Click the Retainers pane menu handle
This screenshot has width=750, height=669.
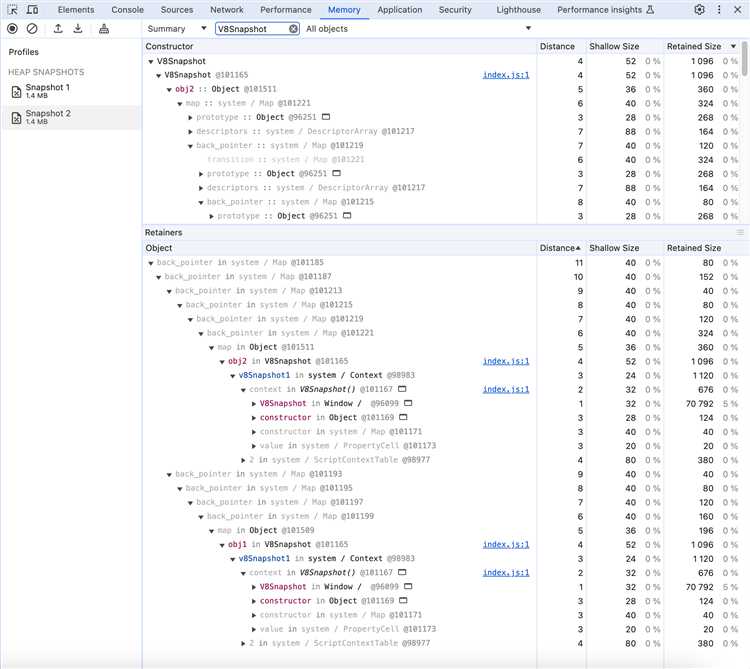point(740,232)
